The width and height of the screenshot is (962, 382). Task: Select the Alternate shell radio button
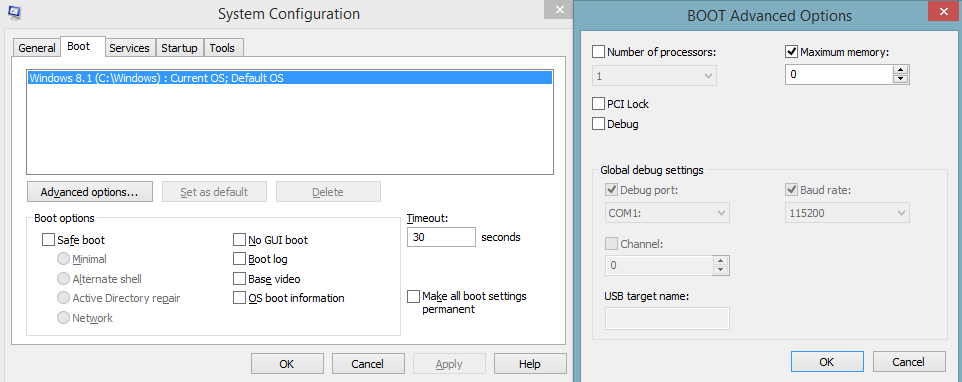63,278
